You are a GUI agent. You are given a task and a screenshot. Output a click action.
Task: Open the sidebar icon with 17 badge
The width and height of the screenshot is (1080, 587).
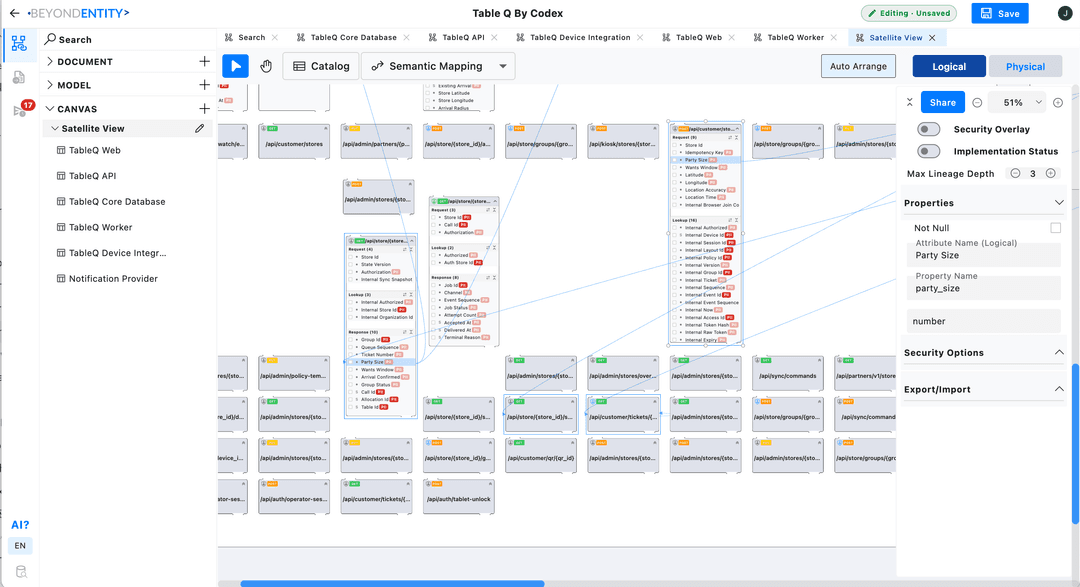coord(21,110)
